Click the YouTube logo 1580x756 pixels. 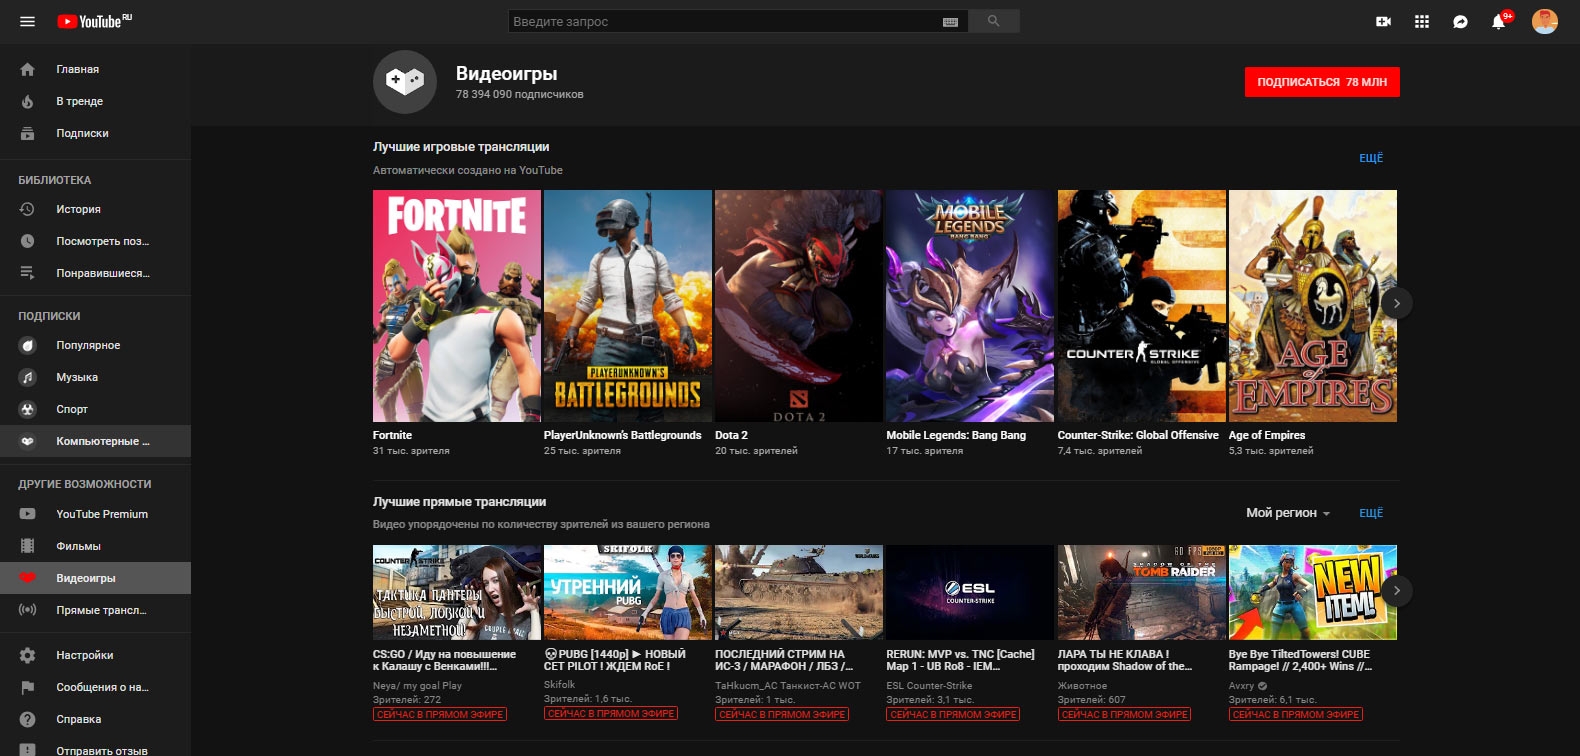pyautogui.click(x=94, y=21)
